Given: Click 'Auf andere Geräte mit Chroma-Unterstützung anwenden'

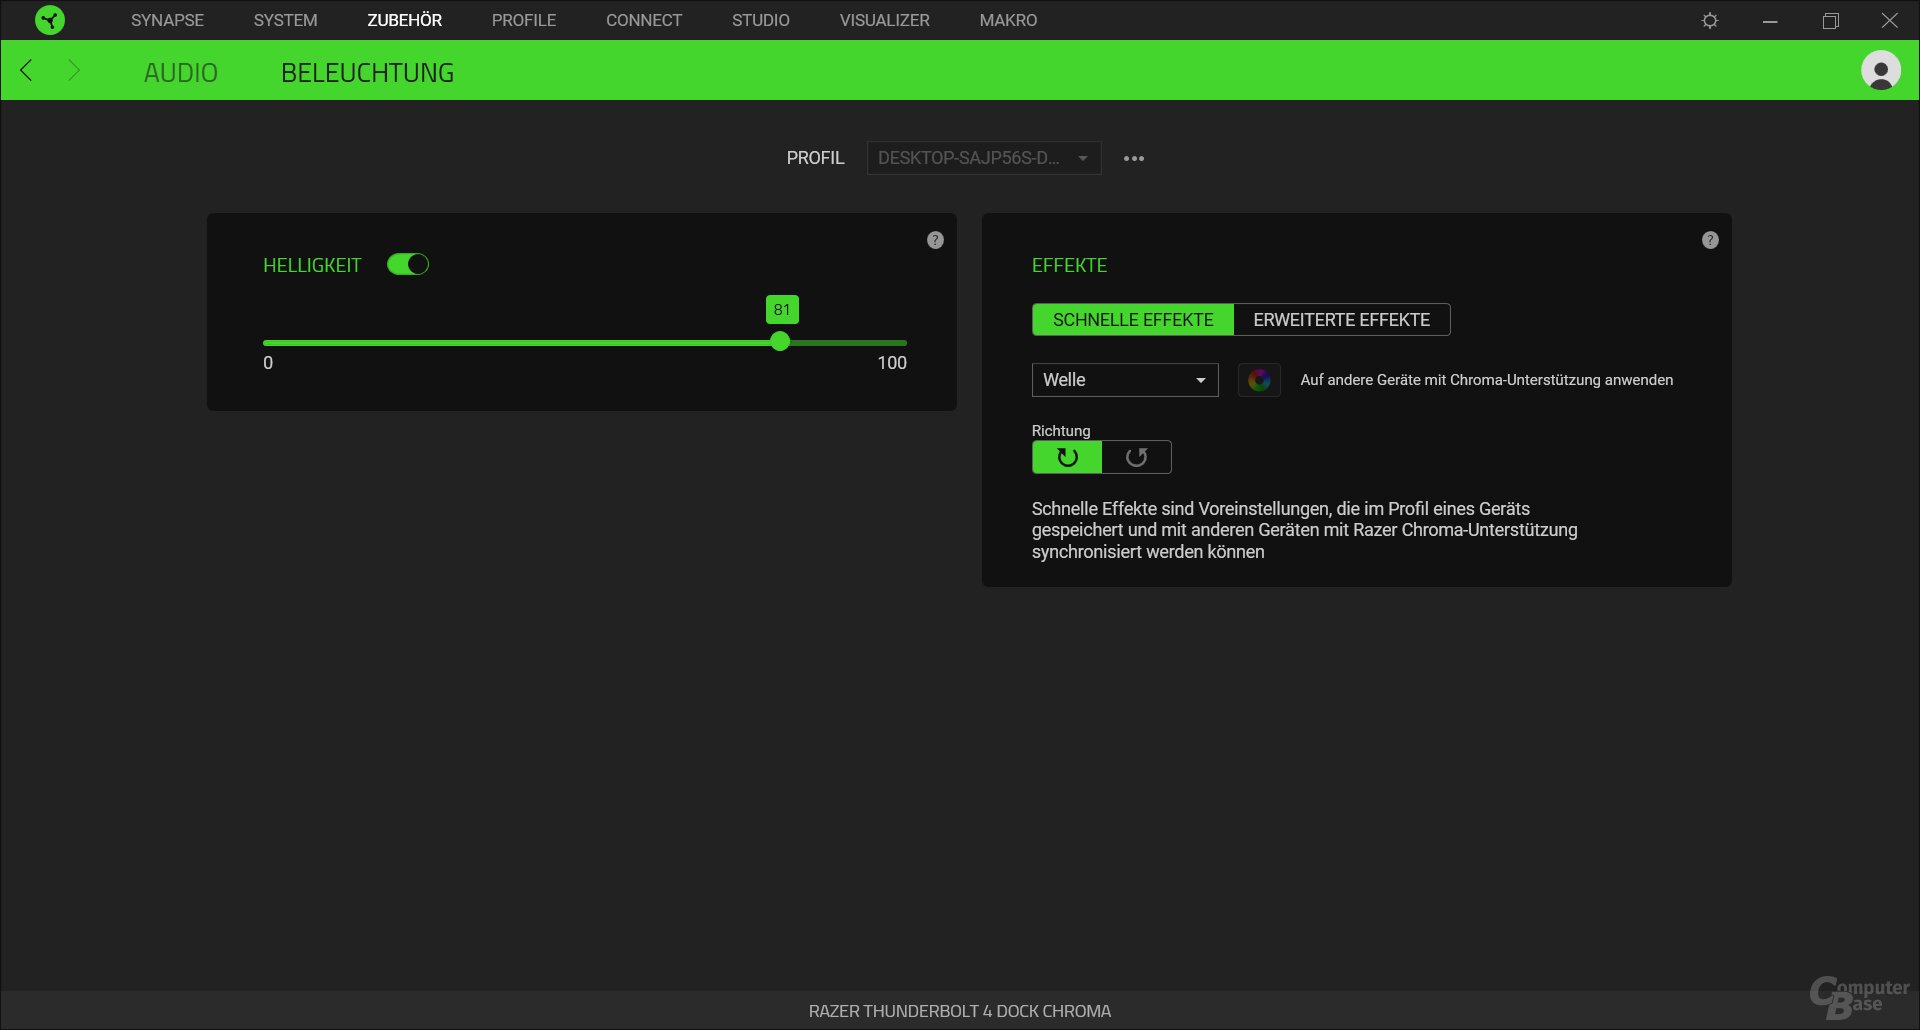Looking at the screenshot, I should 1486,380.
